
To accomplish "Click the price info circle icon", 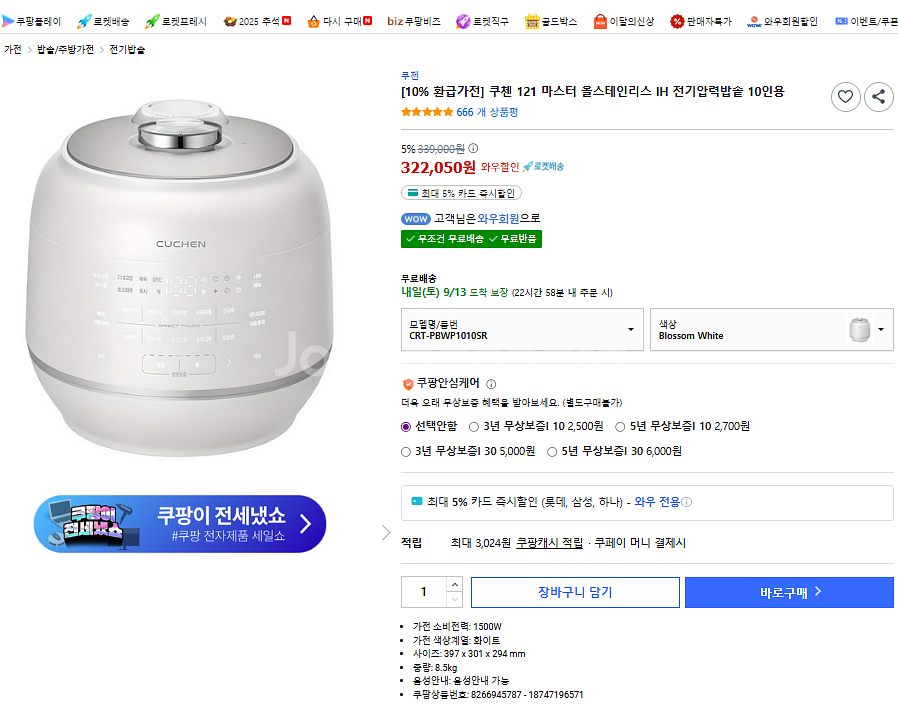I will [473, 148].
